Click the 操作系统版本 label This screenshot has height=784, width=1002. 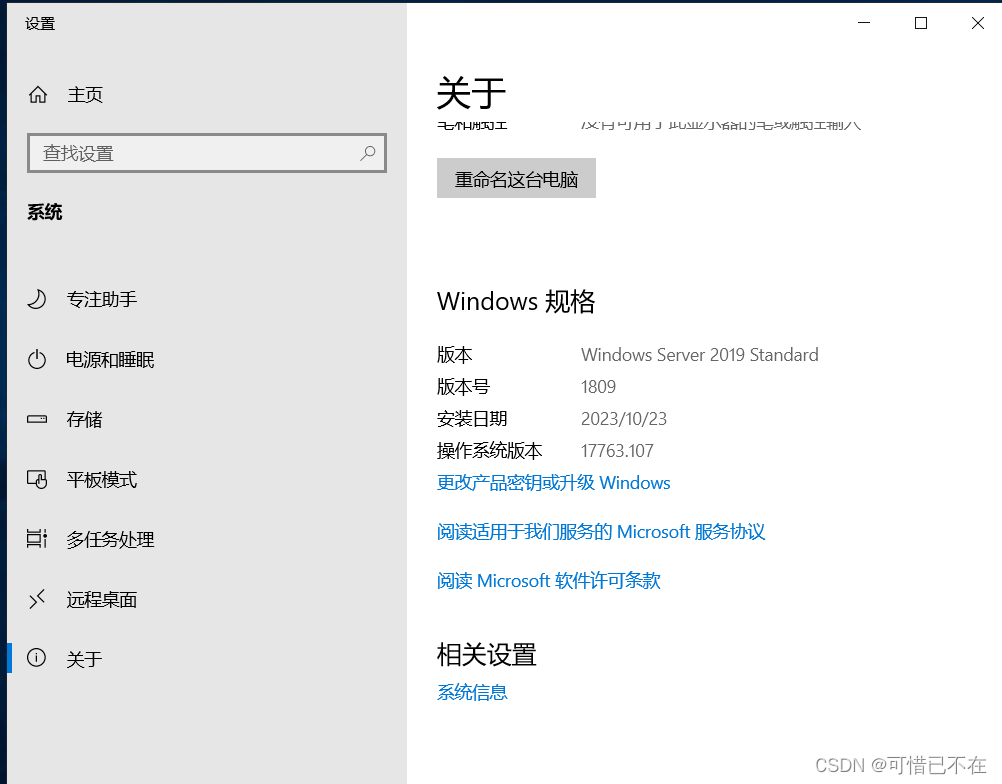tap(489, 450)
